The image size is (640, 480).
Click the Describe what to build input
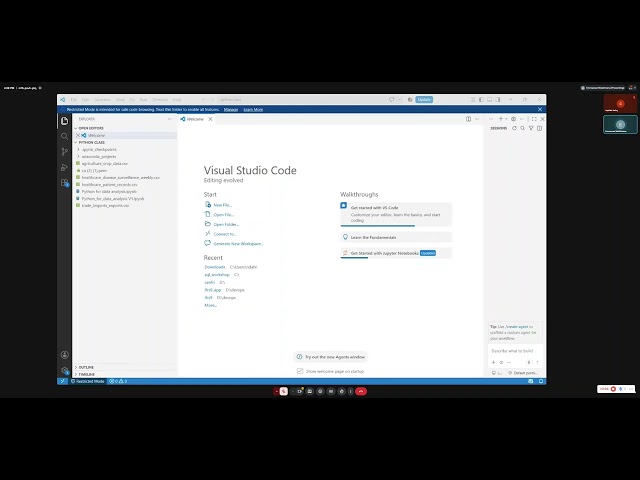(515, 351)
